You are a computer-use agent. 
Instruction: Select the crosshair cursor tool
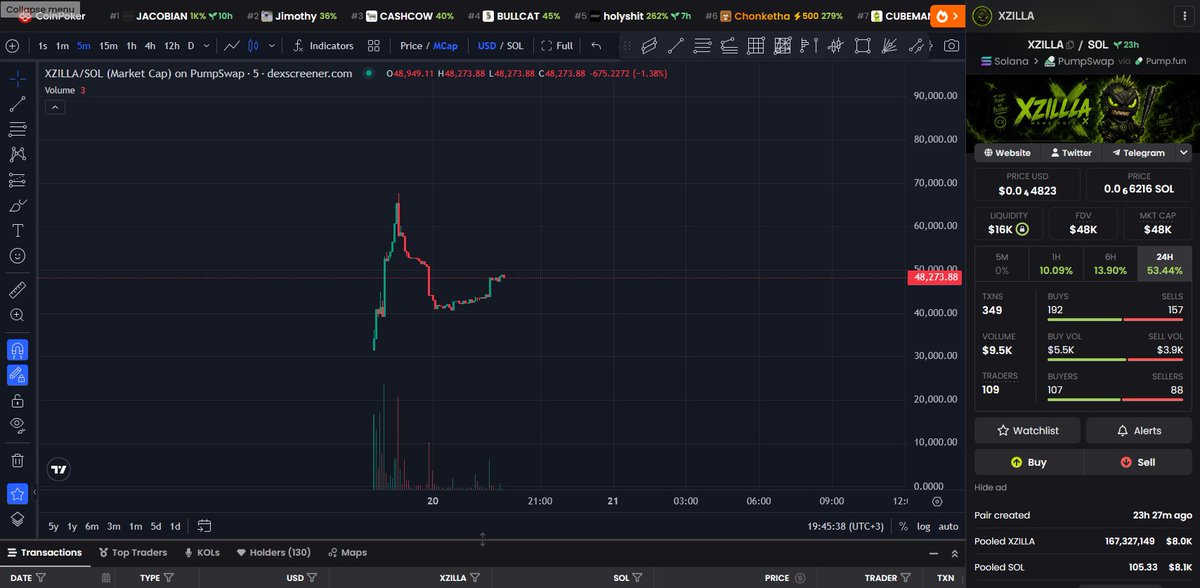pyautogui.click(x=17, y=78)
